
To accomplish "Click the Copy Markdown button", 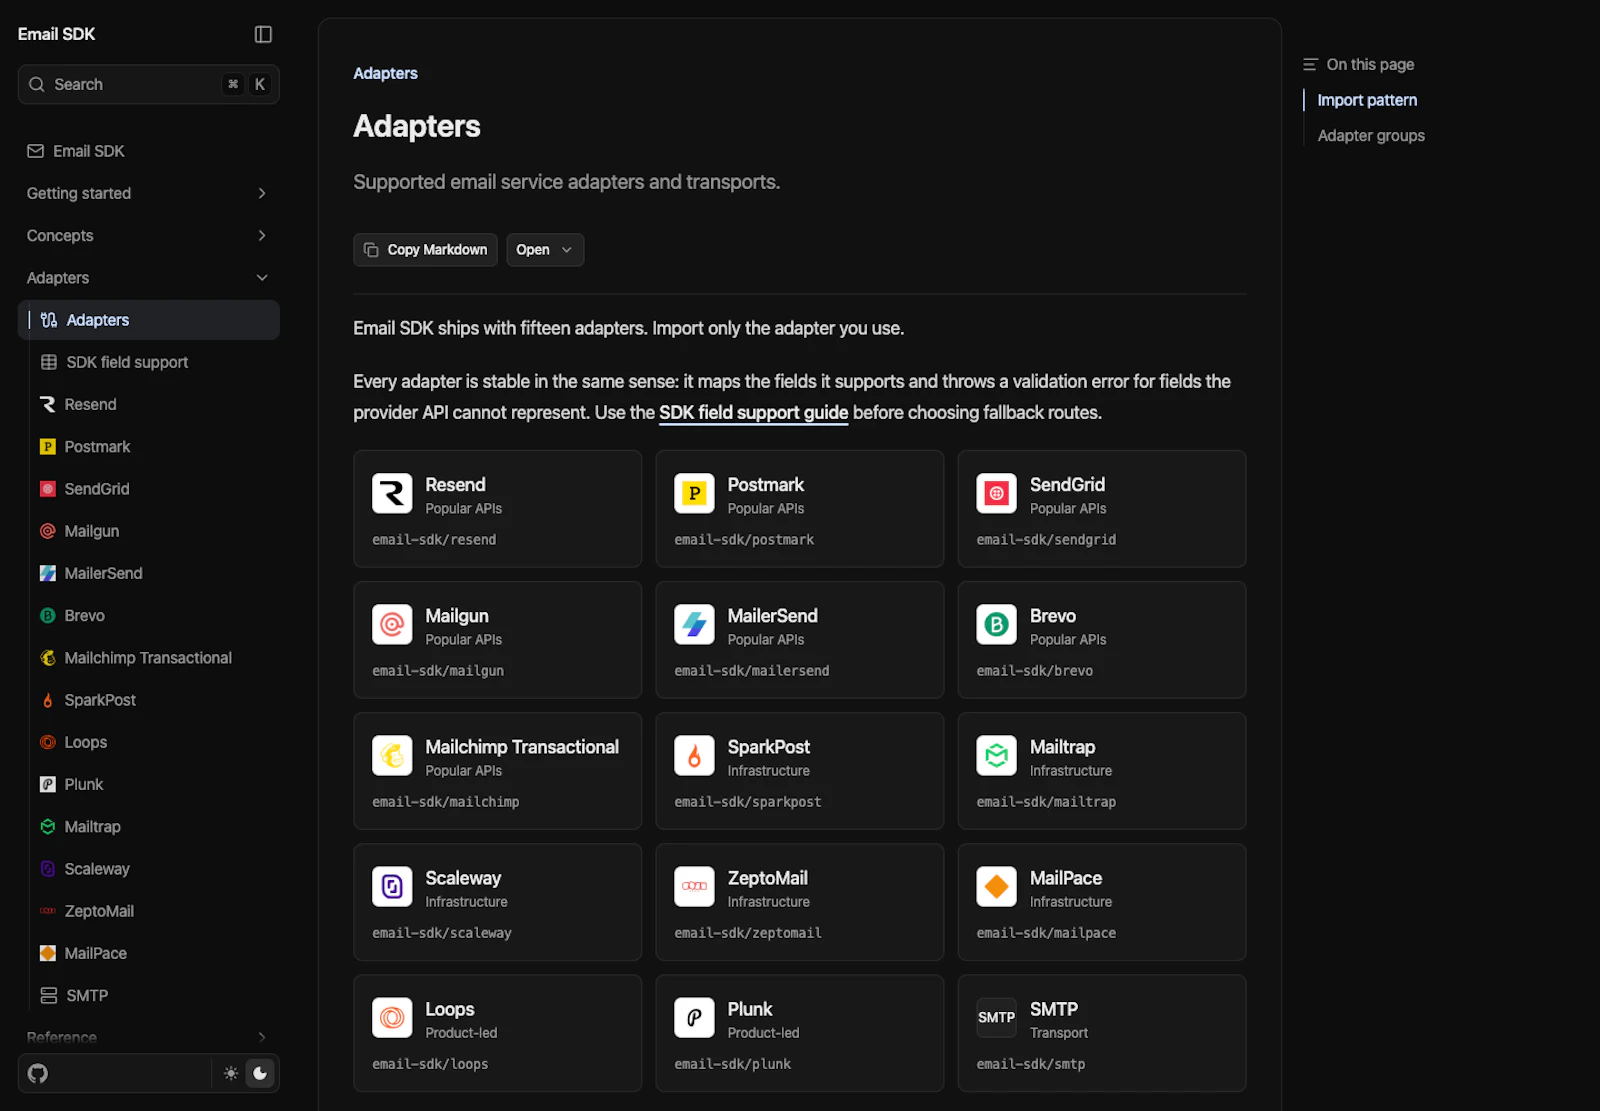I will tap(425, 250).
